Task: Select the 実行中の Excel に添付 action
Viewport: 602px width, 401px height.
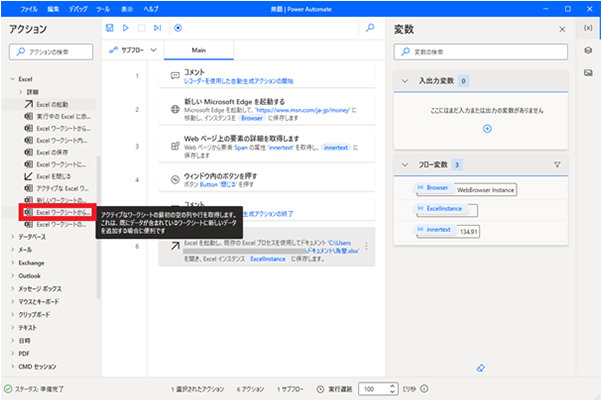Action: [x=58, y=116]
